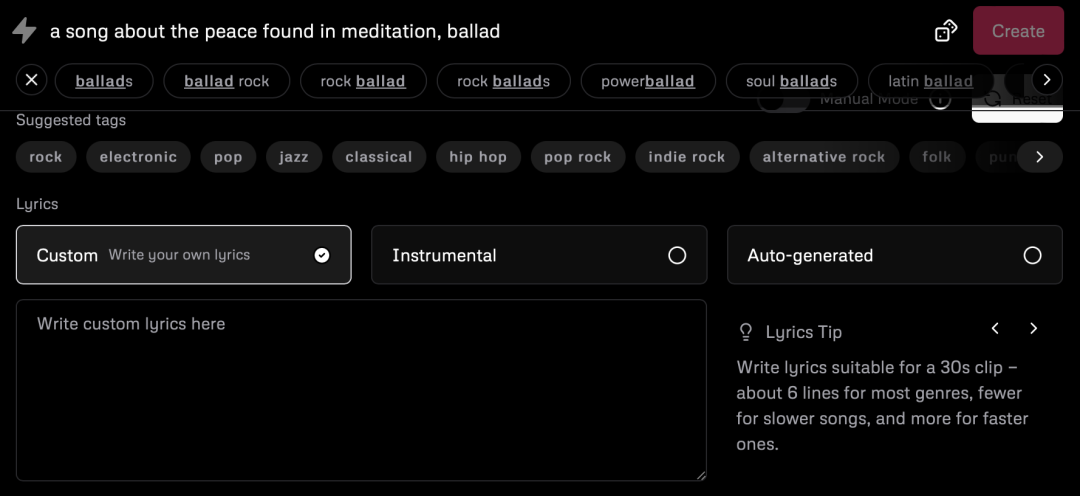Dismiss the ballad suggestions with the X
1080x496 pixels.
coord(32,81)
